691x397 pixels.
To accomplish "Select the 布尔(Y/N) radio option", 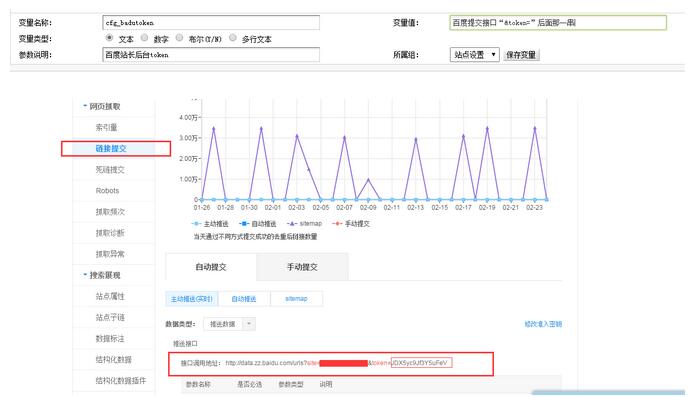I will (x=179, y=38).
